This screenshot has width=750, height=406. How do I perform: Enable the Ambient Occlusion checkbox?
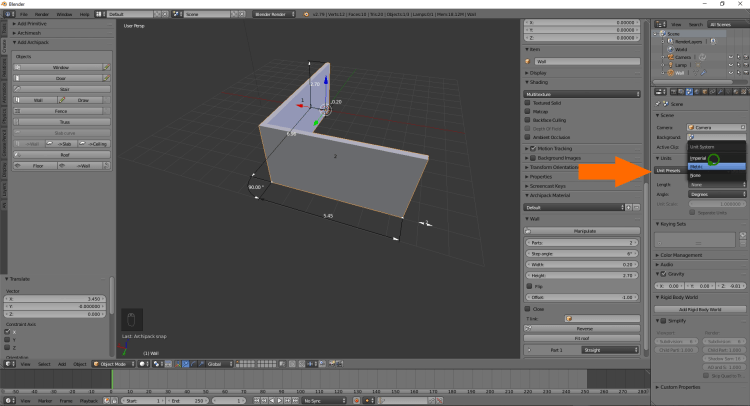coord(529,136)
